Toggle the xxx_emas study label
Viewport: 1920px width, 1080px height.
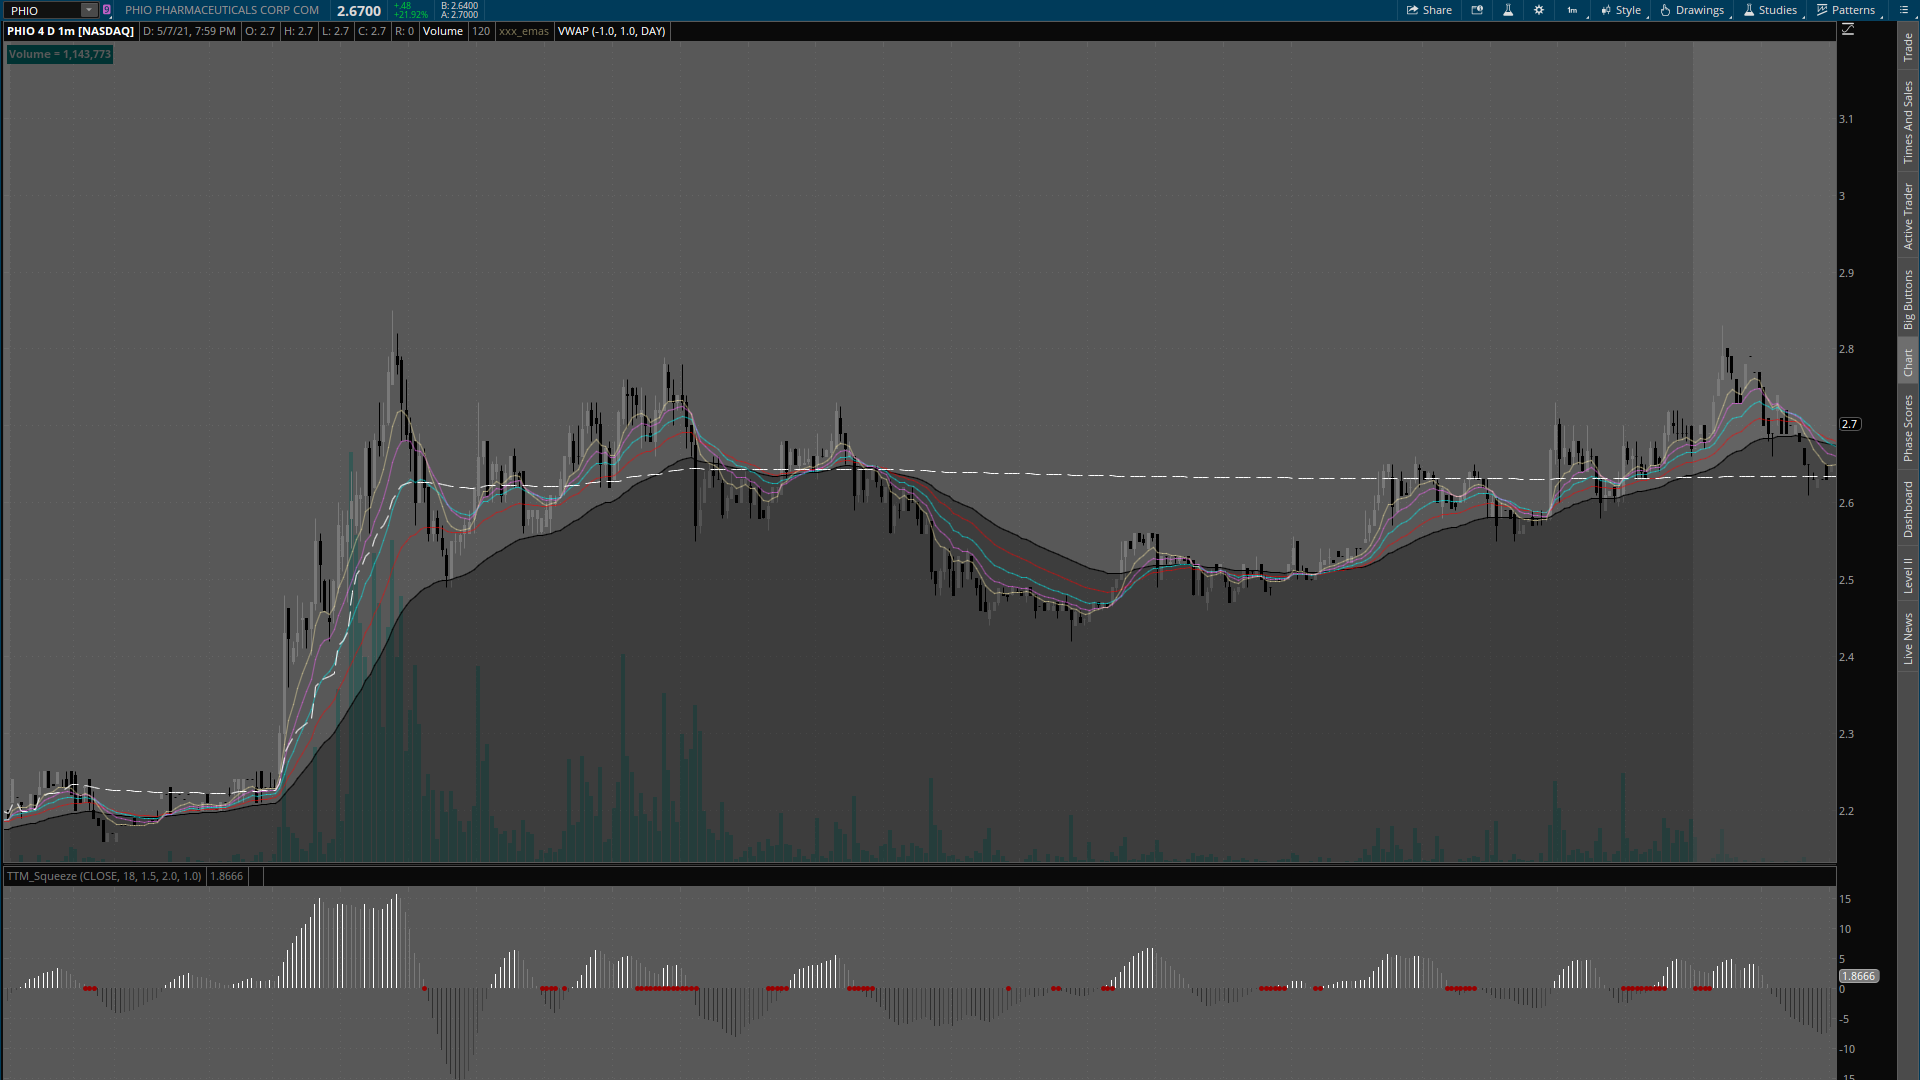(x=524, y=31)
